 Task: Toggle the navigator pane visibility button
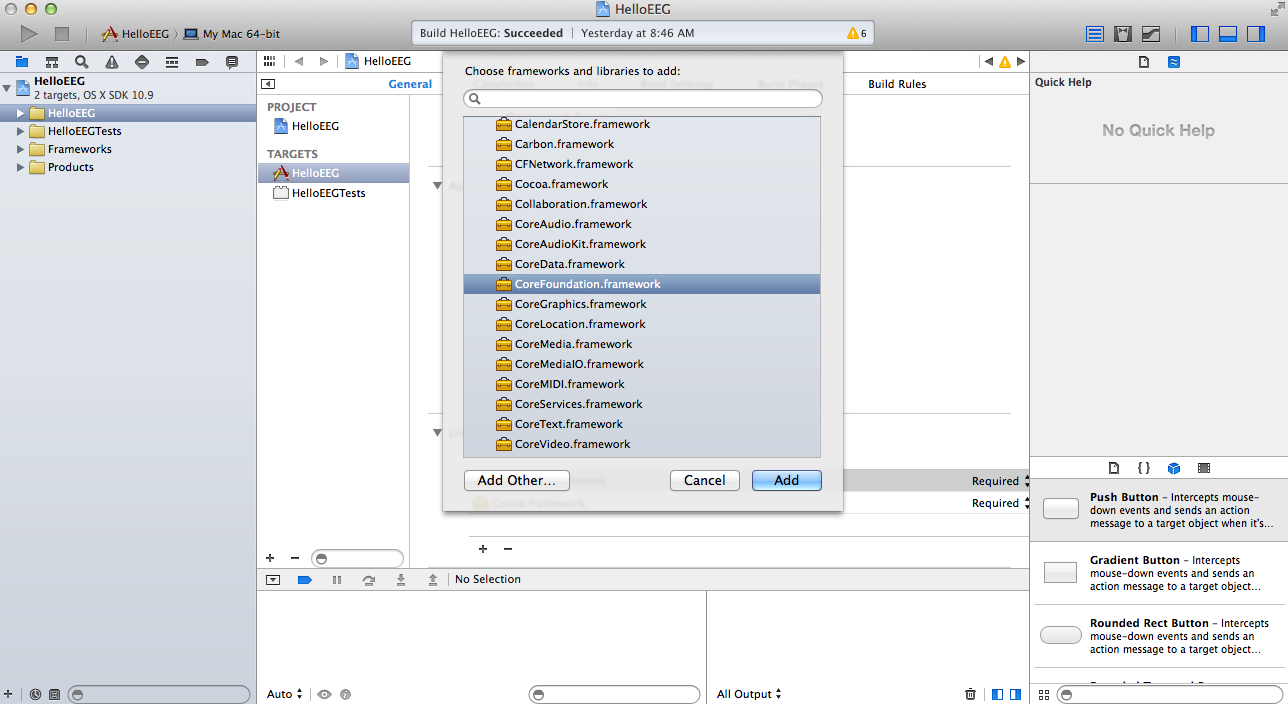(1201, 34)
